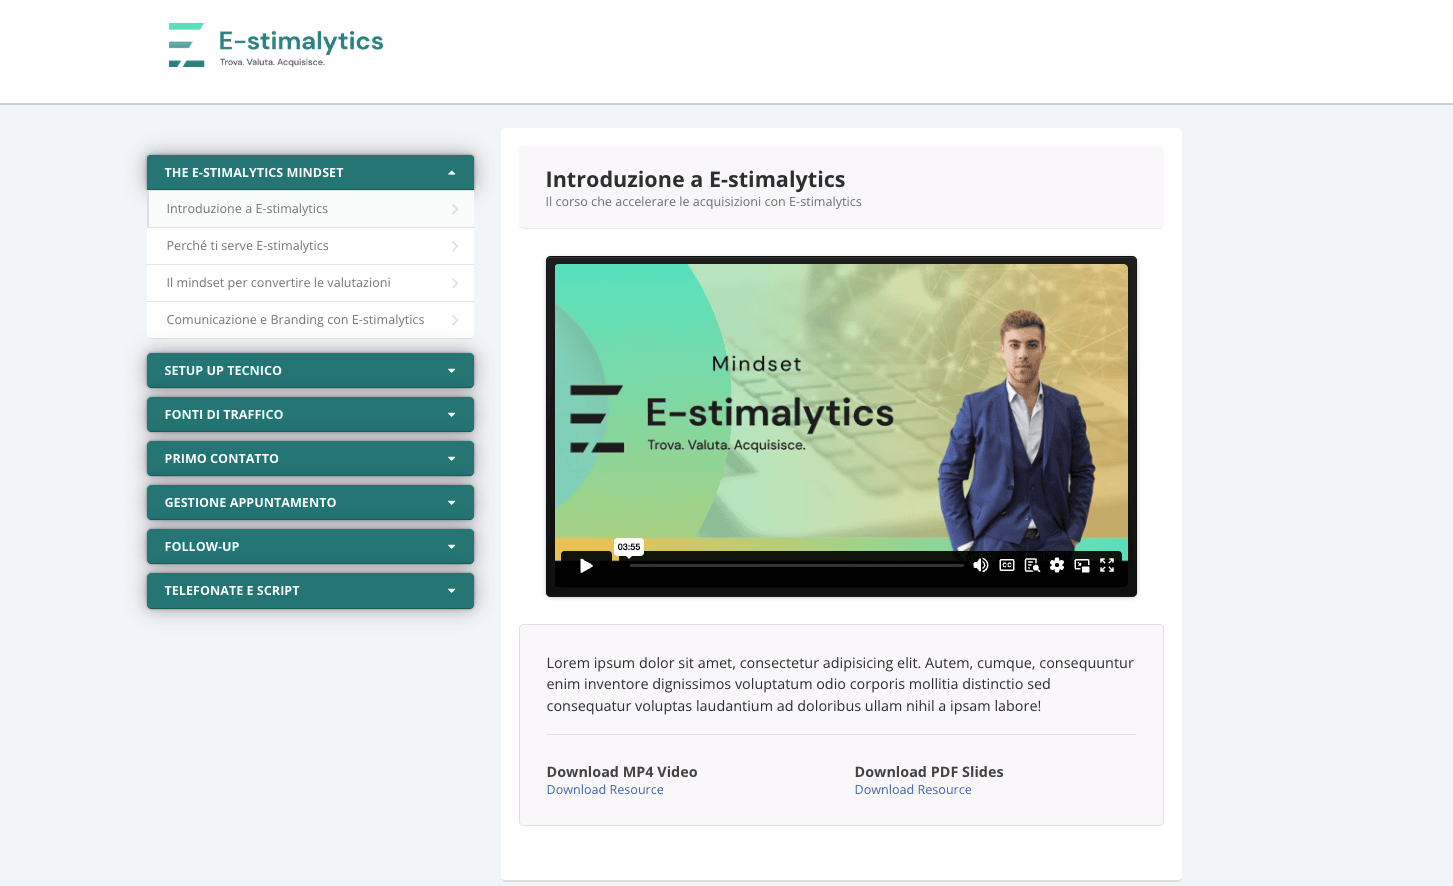This screenshot has height=886, width=1453.
Task: Download Resource link under MP4 Video
Action: [605, 790]
